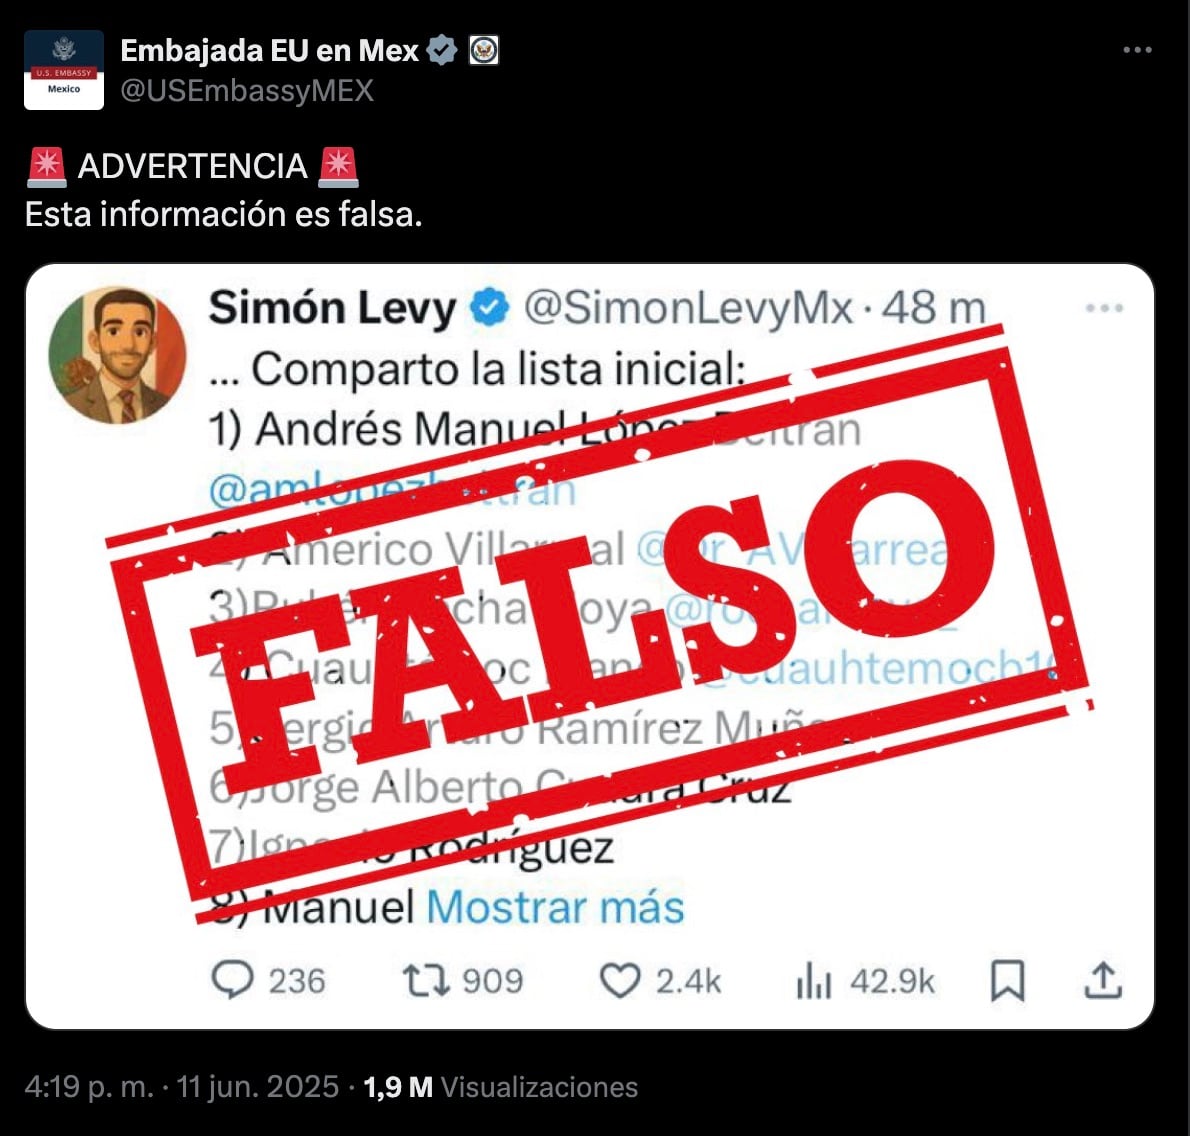This screenshot has width=1190, height=1136.
Task: Open the three-dot more options menu of the tweet
Action: (1138, 50)
